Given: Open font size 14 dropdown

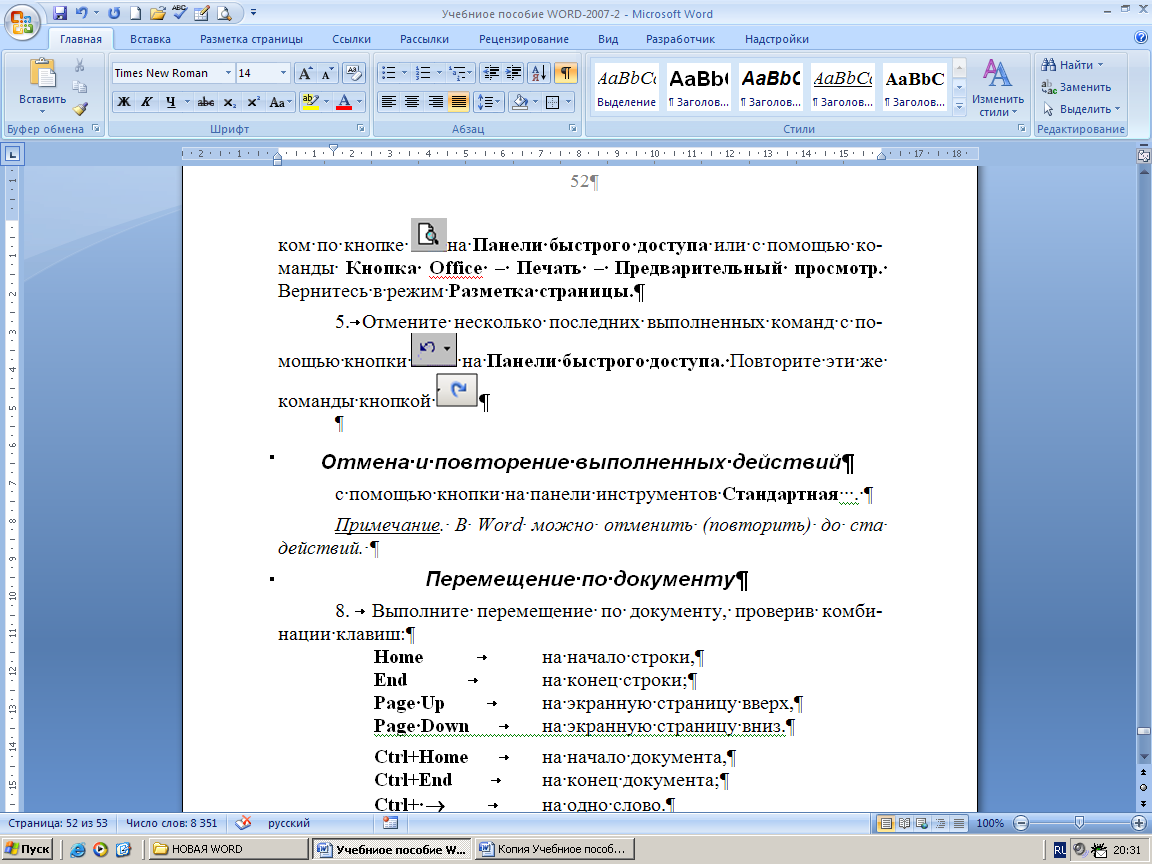Looking at the screenshot, I should tap(284, 73).
